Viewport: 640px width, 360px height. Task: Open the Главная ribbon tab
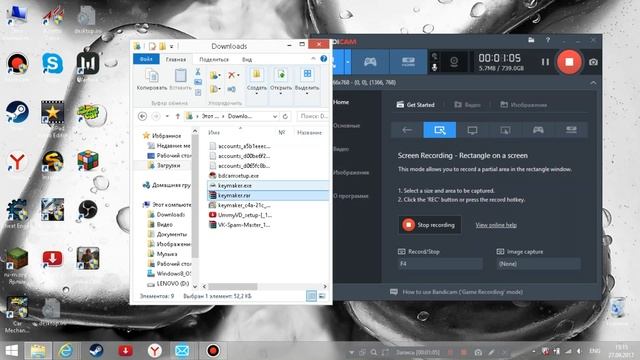pyautogui.click(x=176, y=59)
